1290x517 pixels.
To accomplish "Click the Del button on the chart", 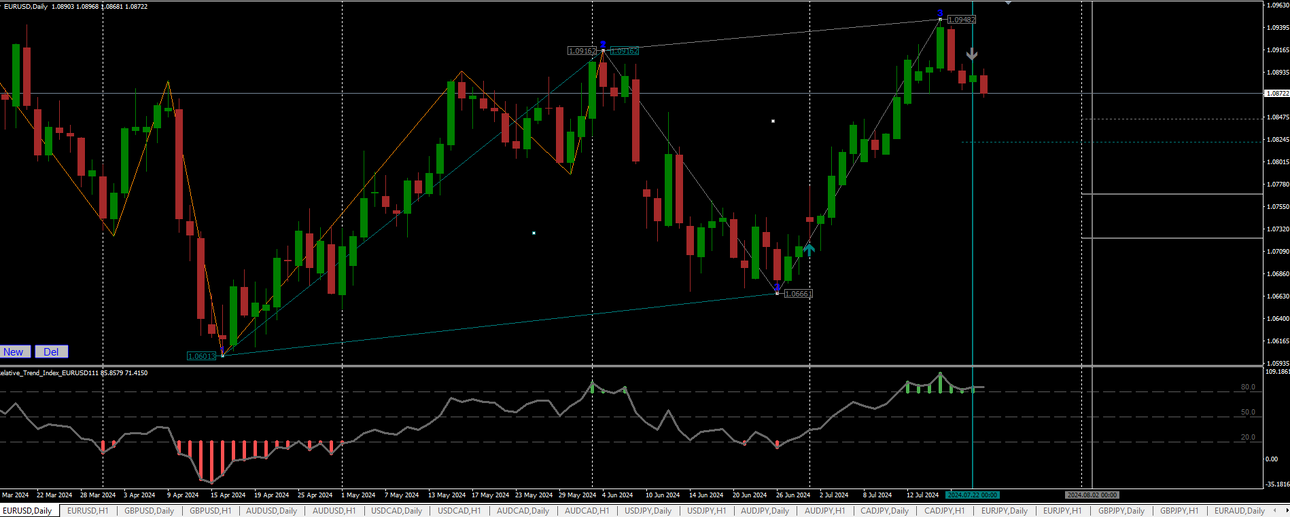I will coord(51,352).
